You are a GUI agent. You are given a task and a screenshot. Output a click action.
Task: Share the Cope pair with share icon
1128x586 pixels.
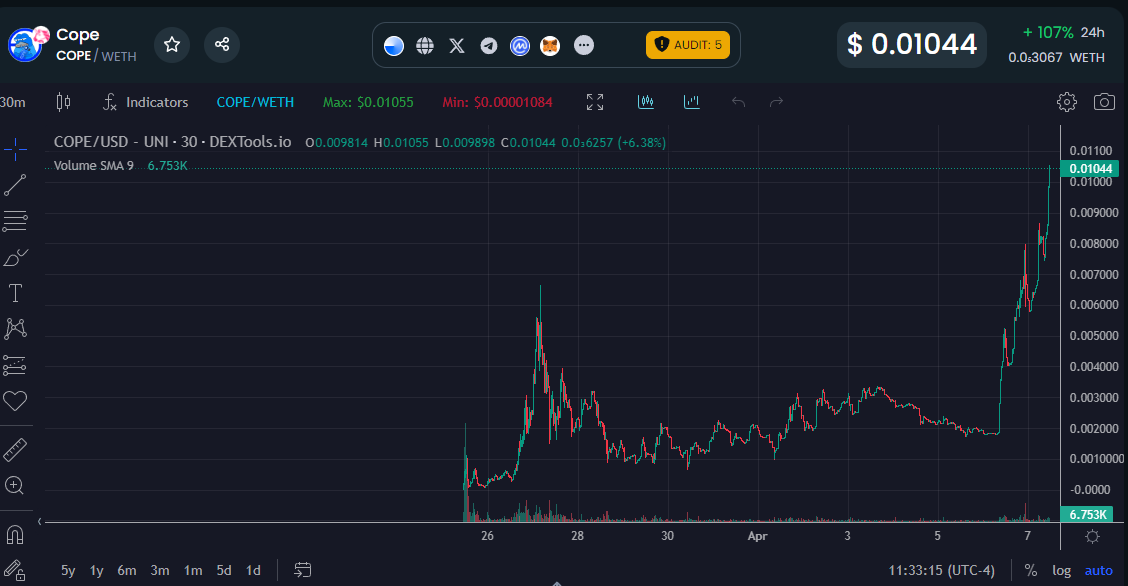click(x=222, y=45)
